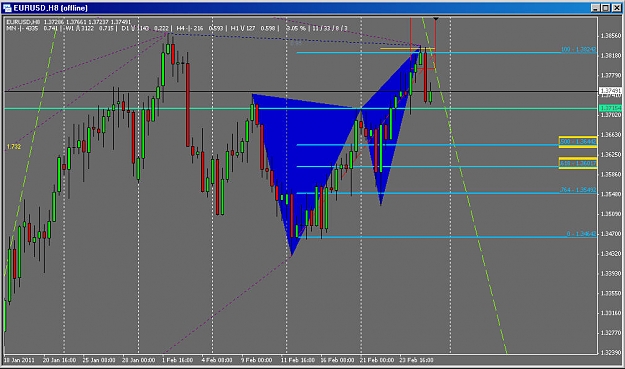Select the highlighted .618 Fibonacci level label

coord(578,163)
